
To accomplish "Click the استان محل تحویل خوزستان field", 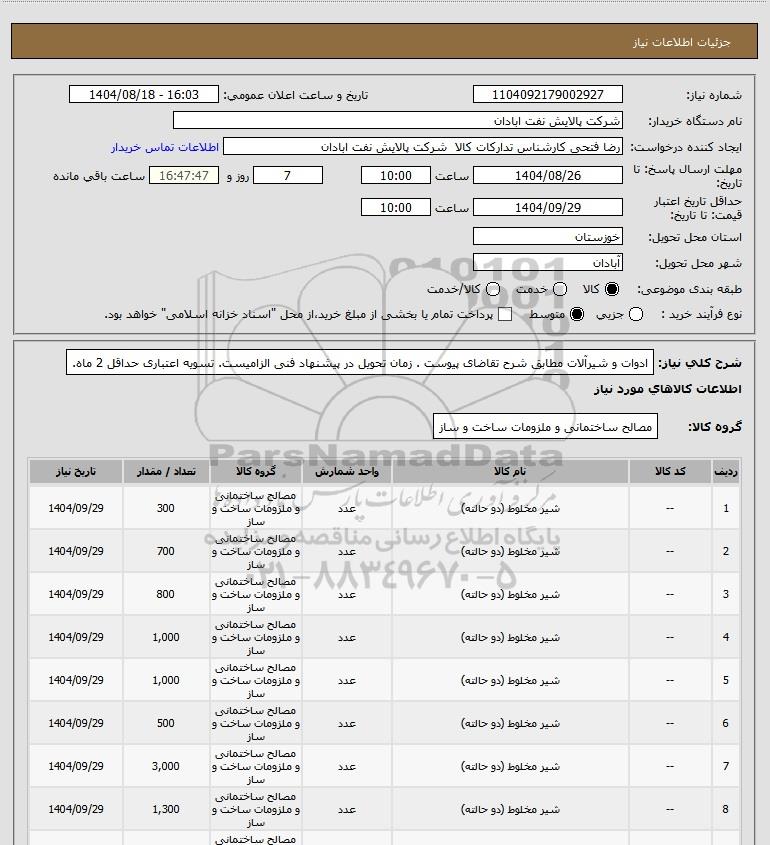I will (547, 237).
